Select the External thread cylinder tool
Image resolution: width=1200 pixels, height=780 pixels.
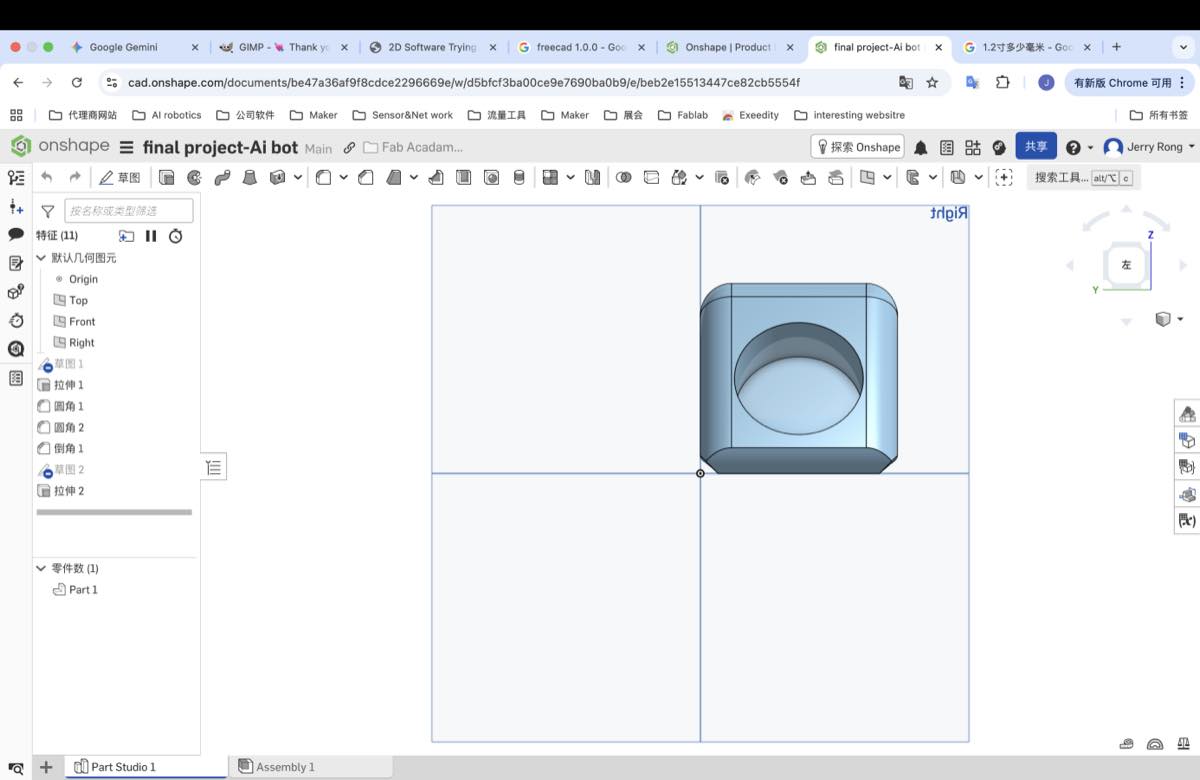pyautogui.click(x=519, y=177)
